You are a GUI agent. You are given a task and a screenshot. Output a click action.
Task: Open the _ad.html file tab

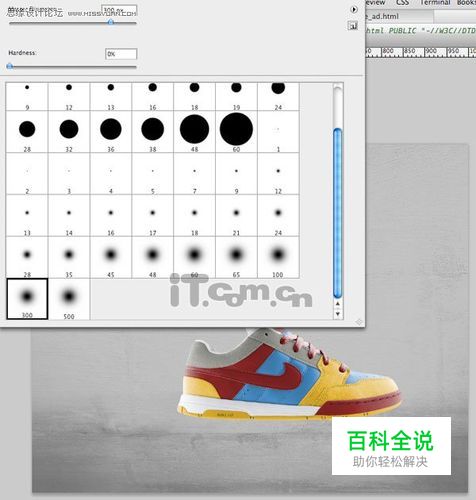(x=399, y=16)
